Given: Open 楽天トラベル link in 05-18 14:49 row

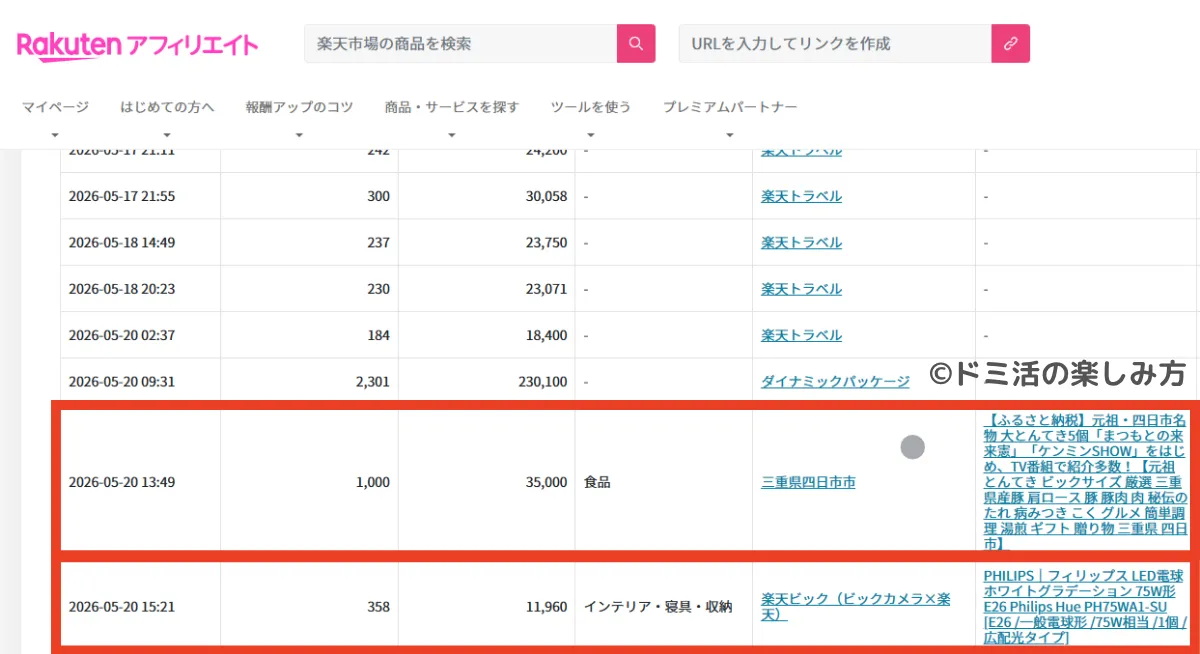Looking at the screenshot, I should 801,242.
